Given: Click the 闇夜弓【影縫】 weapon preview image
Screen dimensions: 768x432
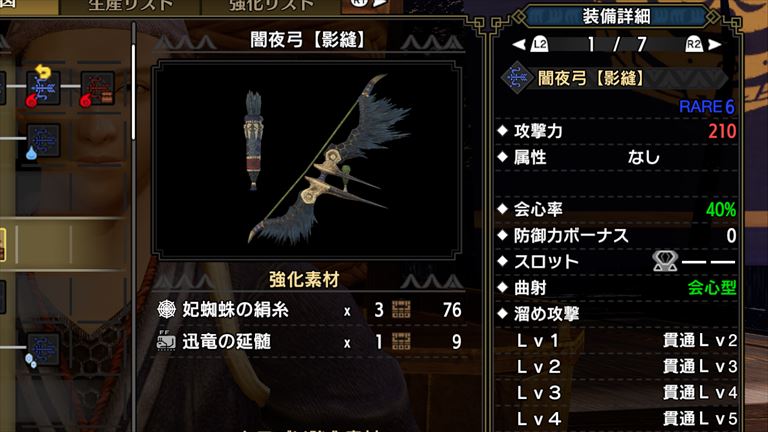Looking at the screenshot, I should point(307,160).
